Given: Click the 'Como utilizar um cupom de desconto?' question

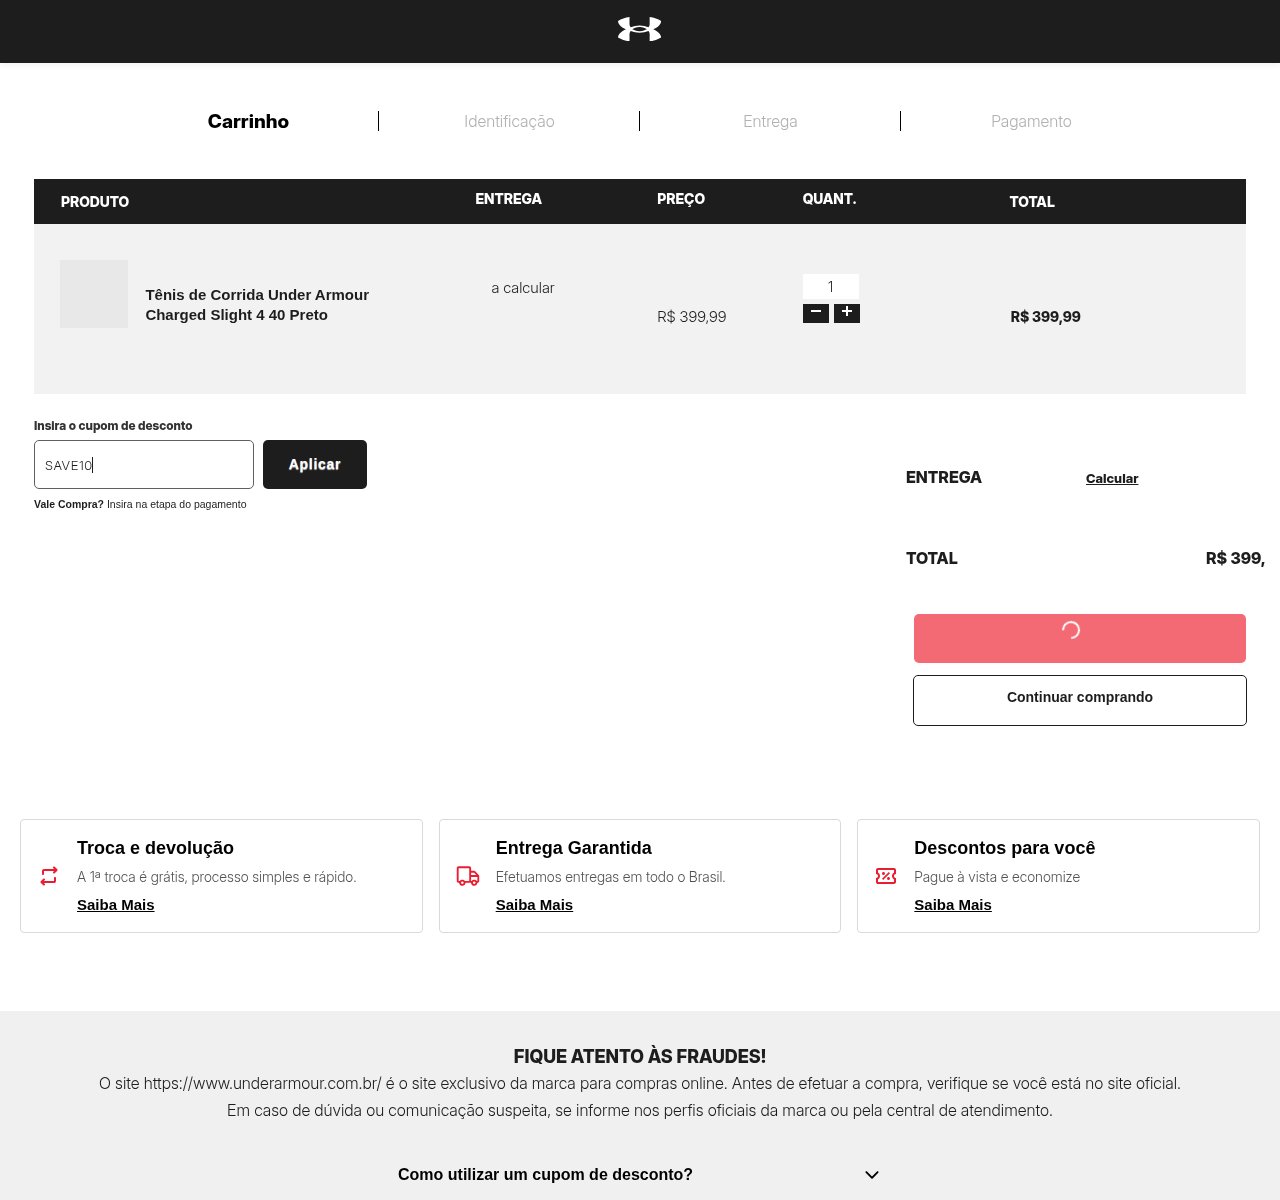Looking at the screenshot, I should point(545,1175).
